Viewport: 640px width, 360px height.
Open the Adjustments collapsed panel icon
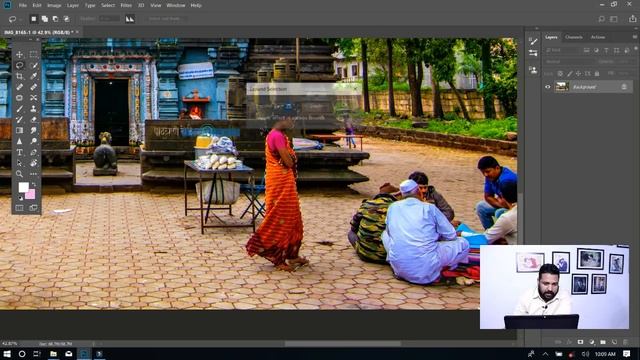(533, 53)
